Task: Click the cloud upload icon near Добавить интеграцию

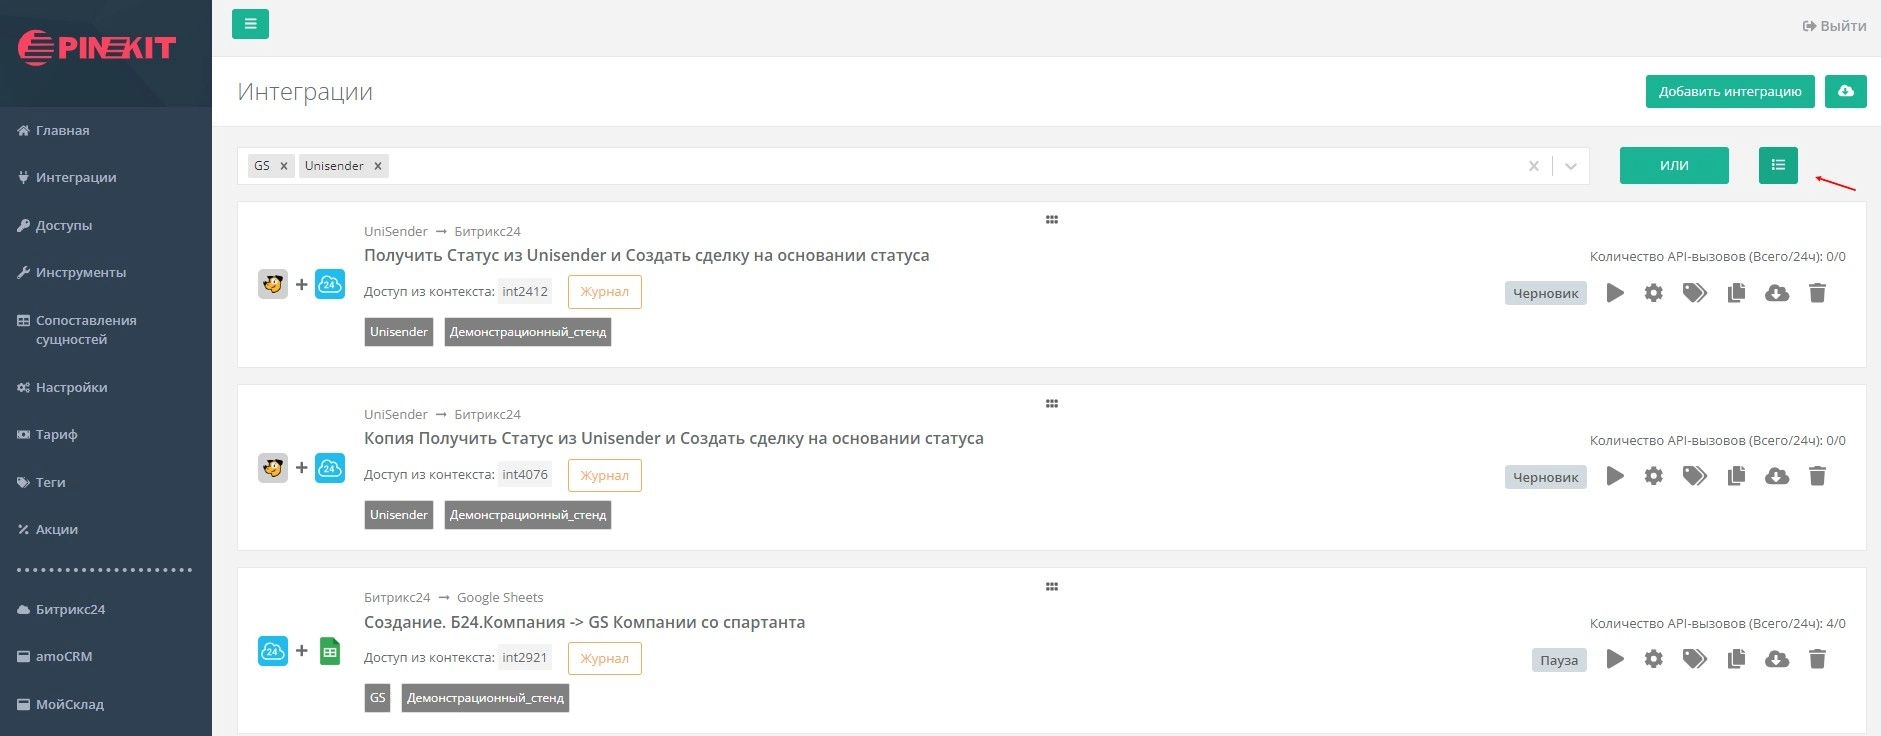Action: coord(1845,91)
